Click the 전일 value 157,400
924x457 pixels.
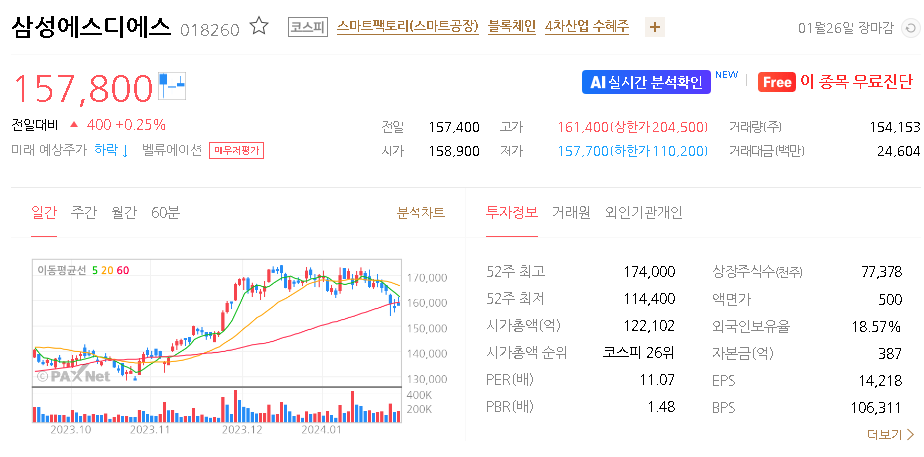(x=454, y=127)
